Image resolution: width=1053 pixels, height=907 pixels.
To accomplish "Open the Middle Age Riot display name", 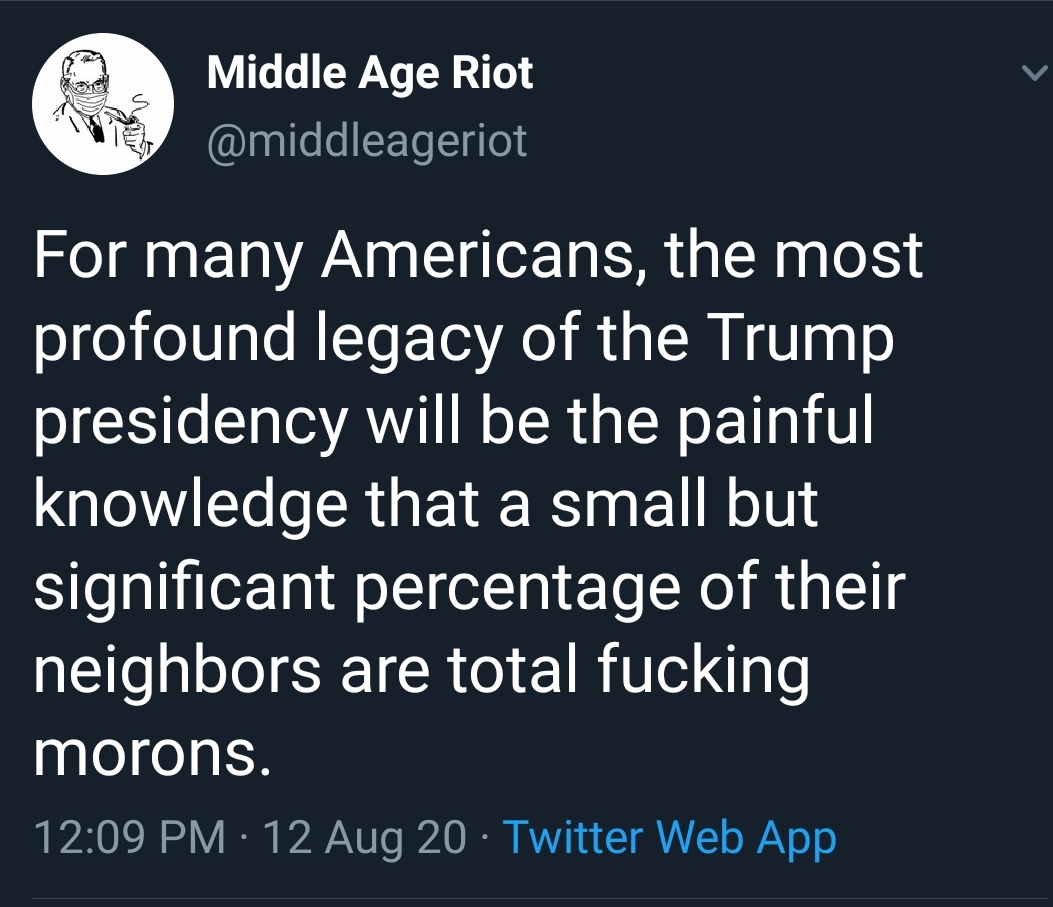I will pos(370,73).
